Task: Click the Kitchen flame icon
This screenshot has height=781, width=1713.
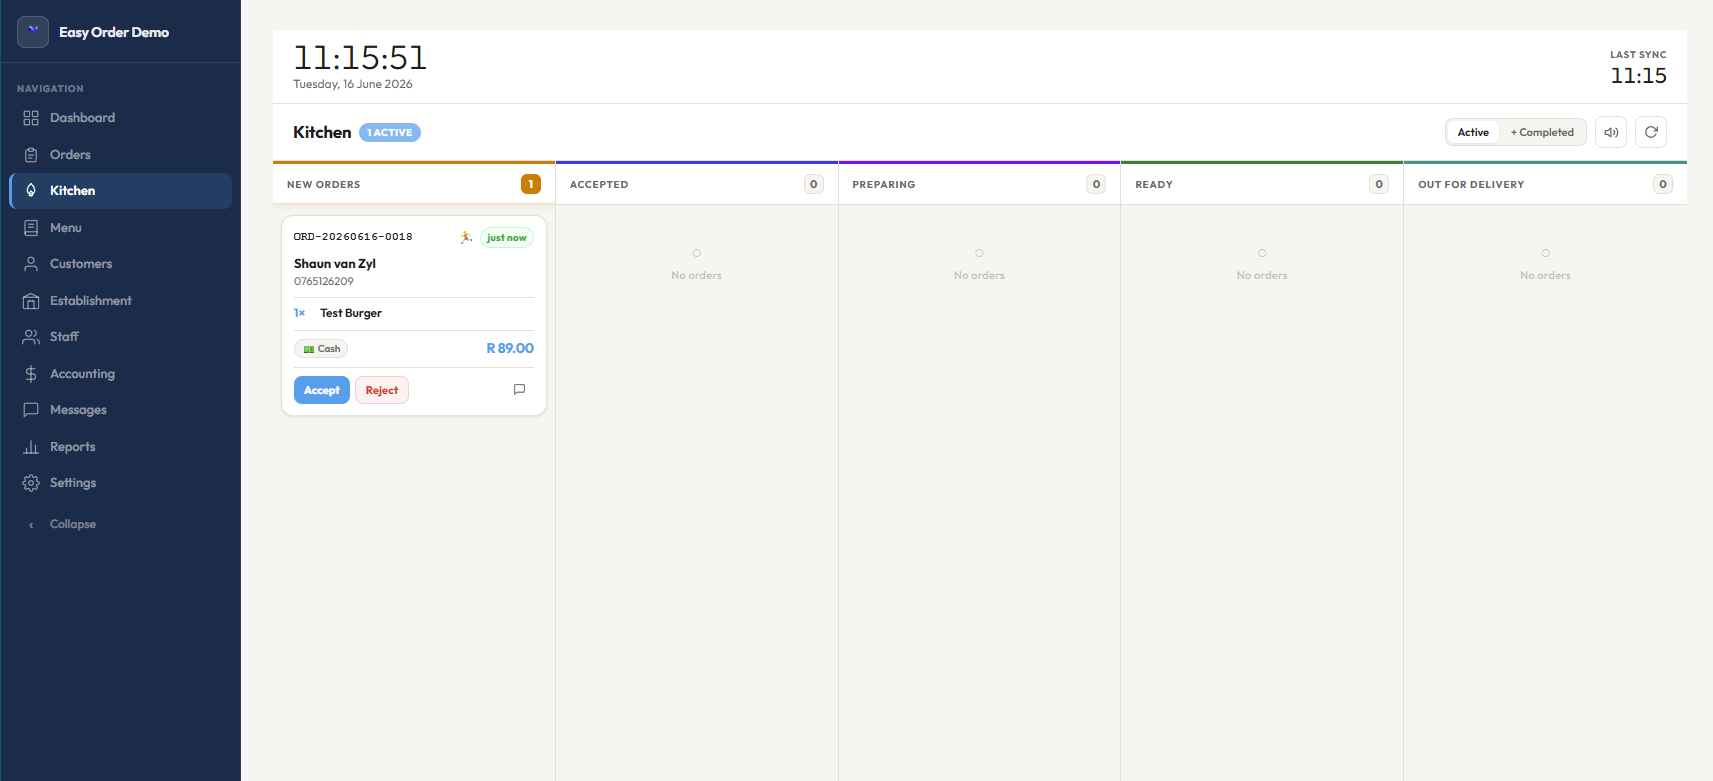Action: click(x=31, y=191)
